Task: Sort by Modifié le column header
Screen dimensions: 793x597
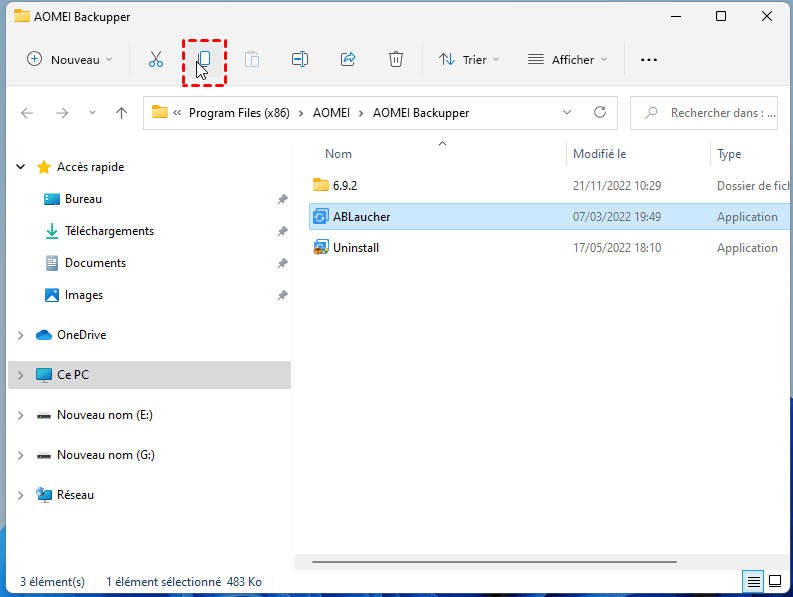Action: pos(599,154)
